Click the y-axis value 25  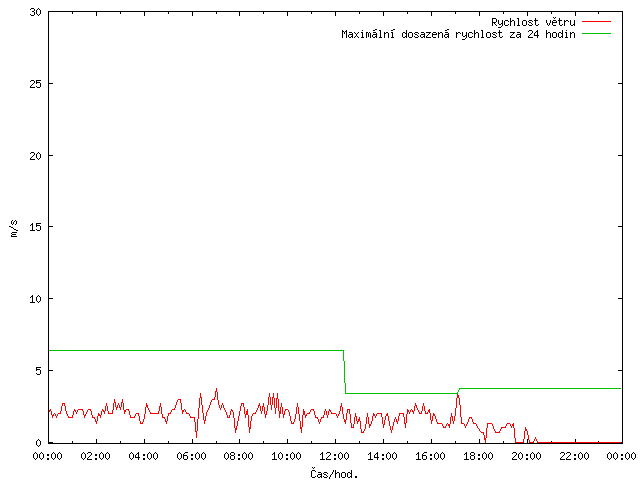click(36, 84)
